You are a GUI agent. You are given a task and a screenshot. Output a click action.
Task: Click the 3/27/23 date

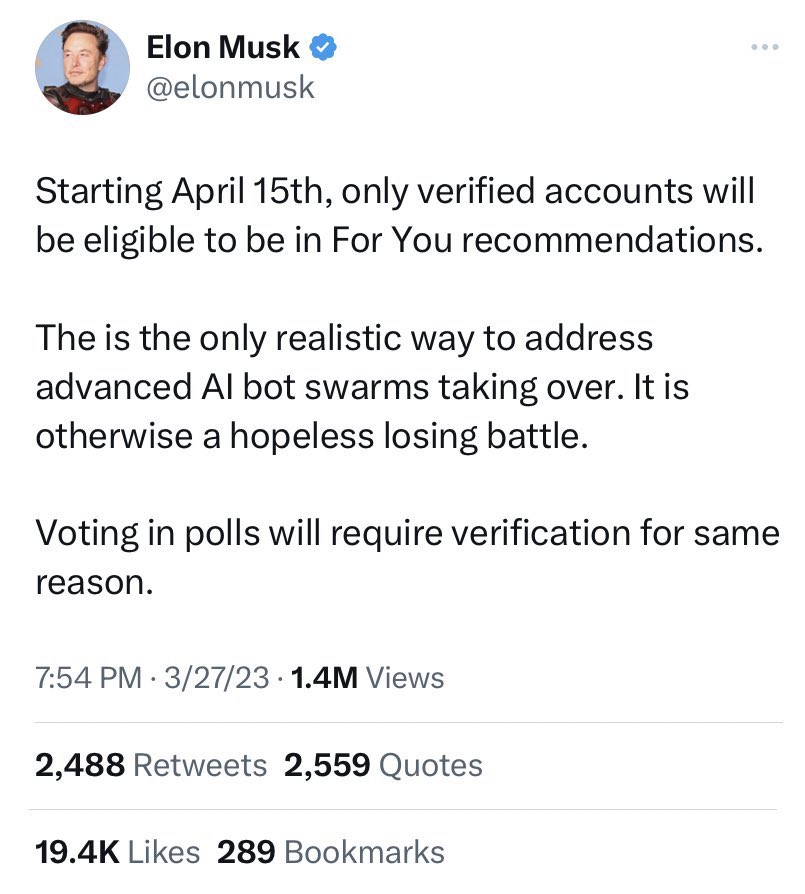click(217, 678)
